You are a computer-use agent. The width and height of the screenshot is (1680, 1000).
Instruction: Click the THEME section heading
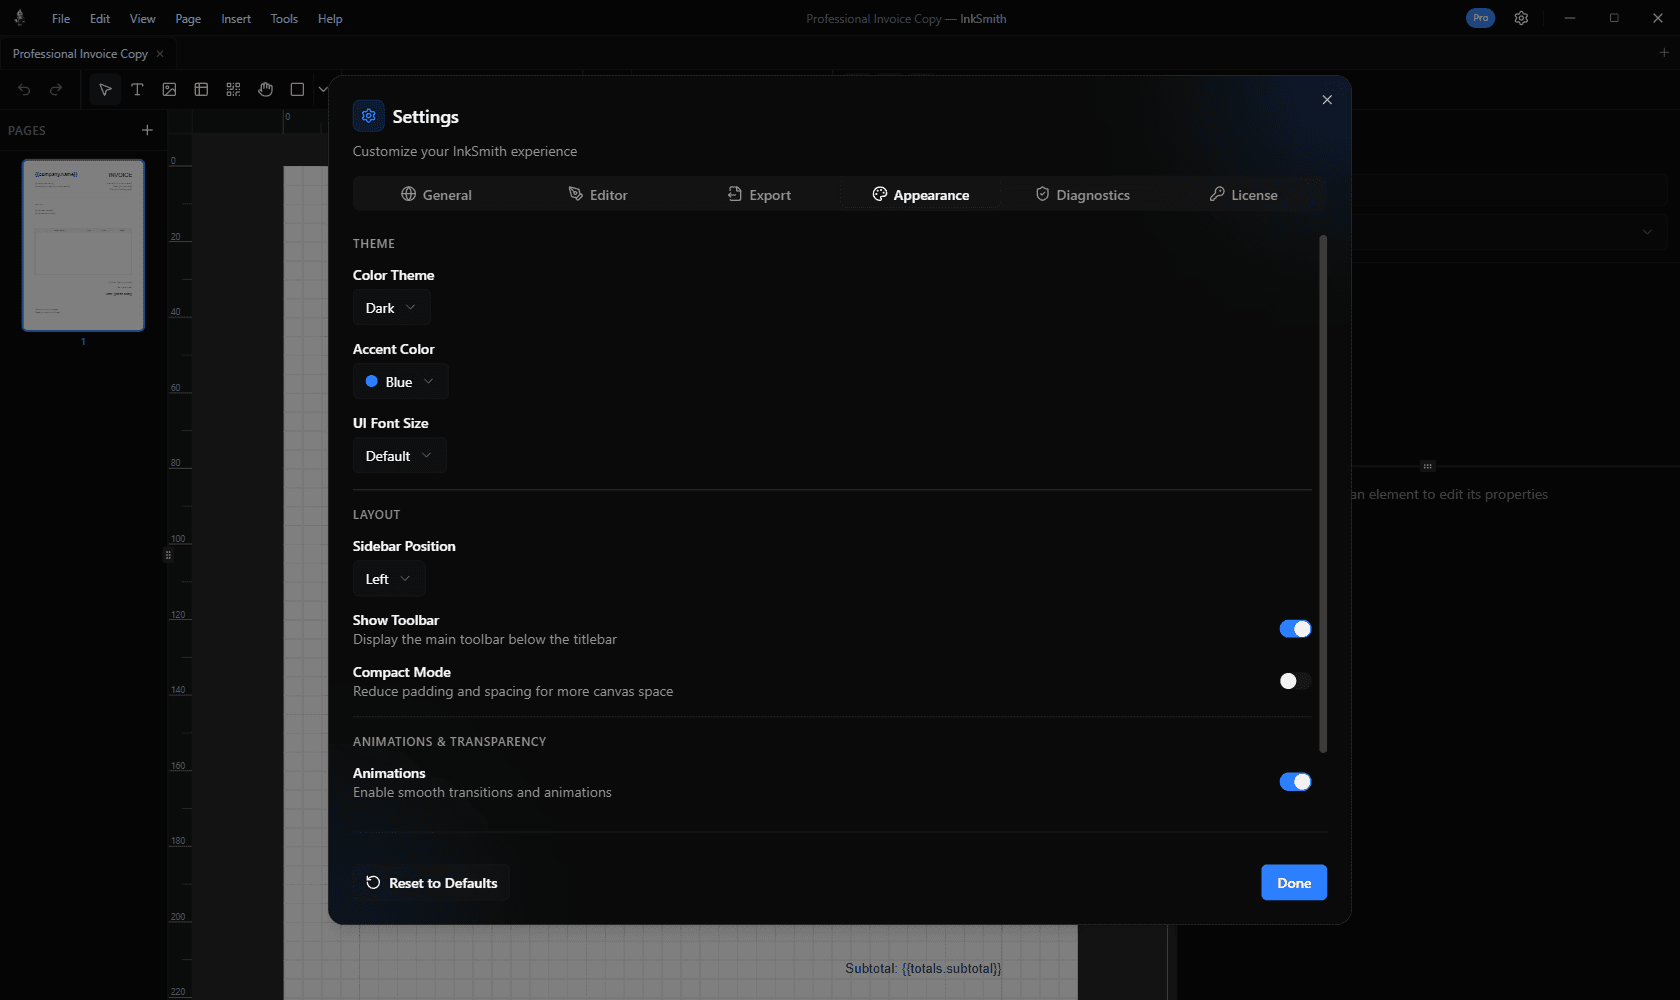coord(374,244)
